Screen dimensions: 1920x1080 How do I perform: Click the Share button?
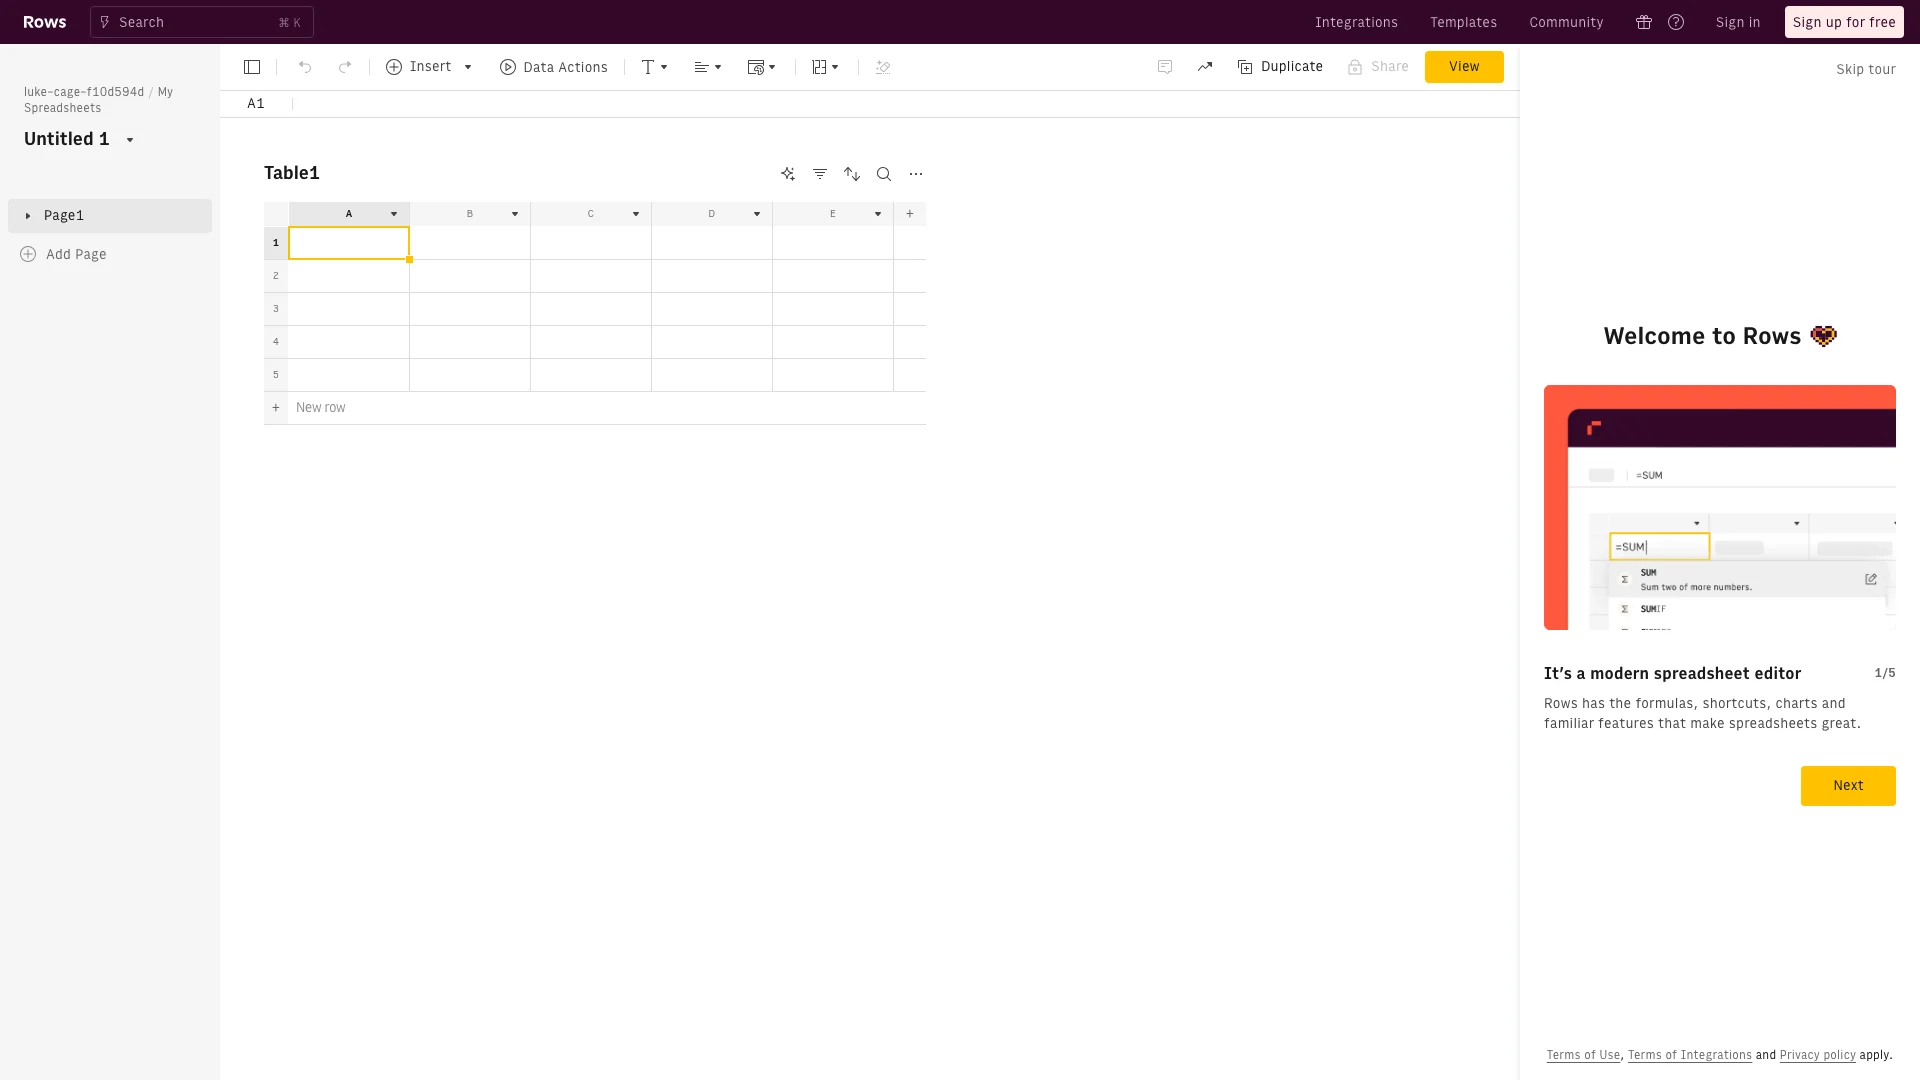tap(1378, 67)
